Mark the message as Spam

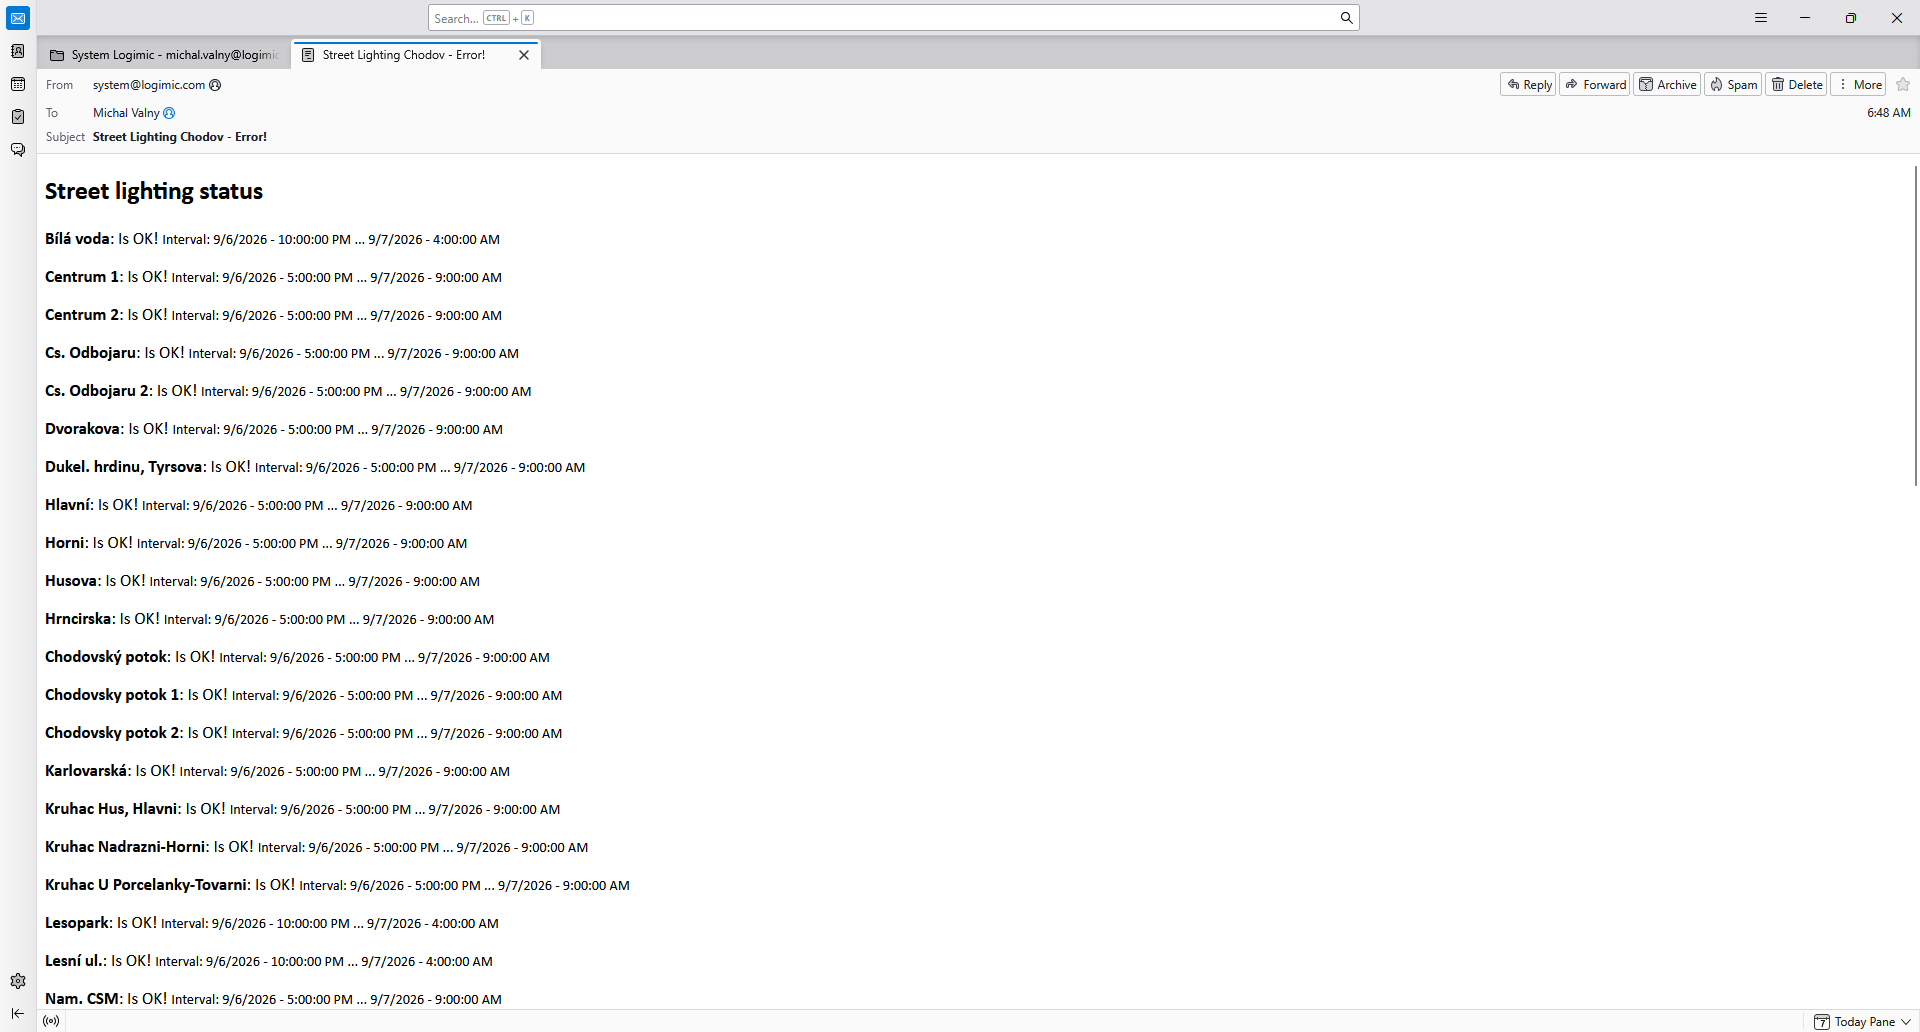1733,85
